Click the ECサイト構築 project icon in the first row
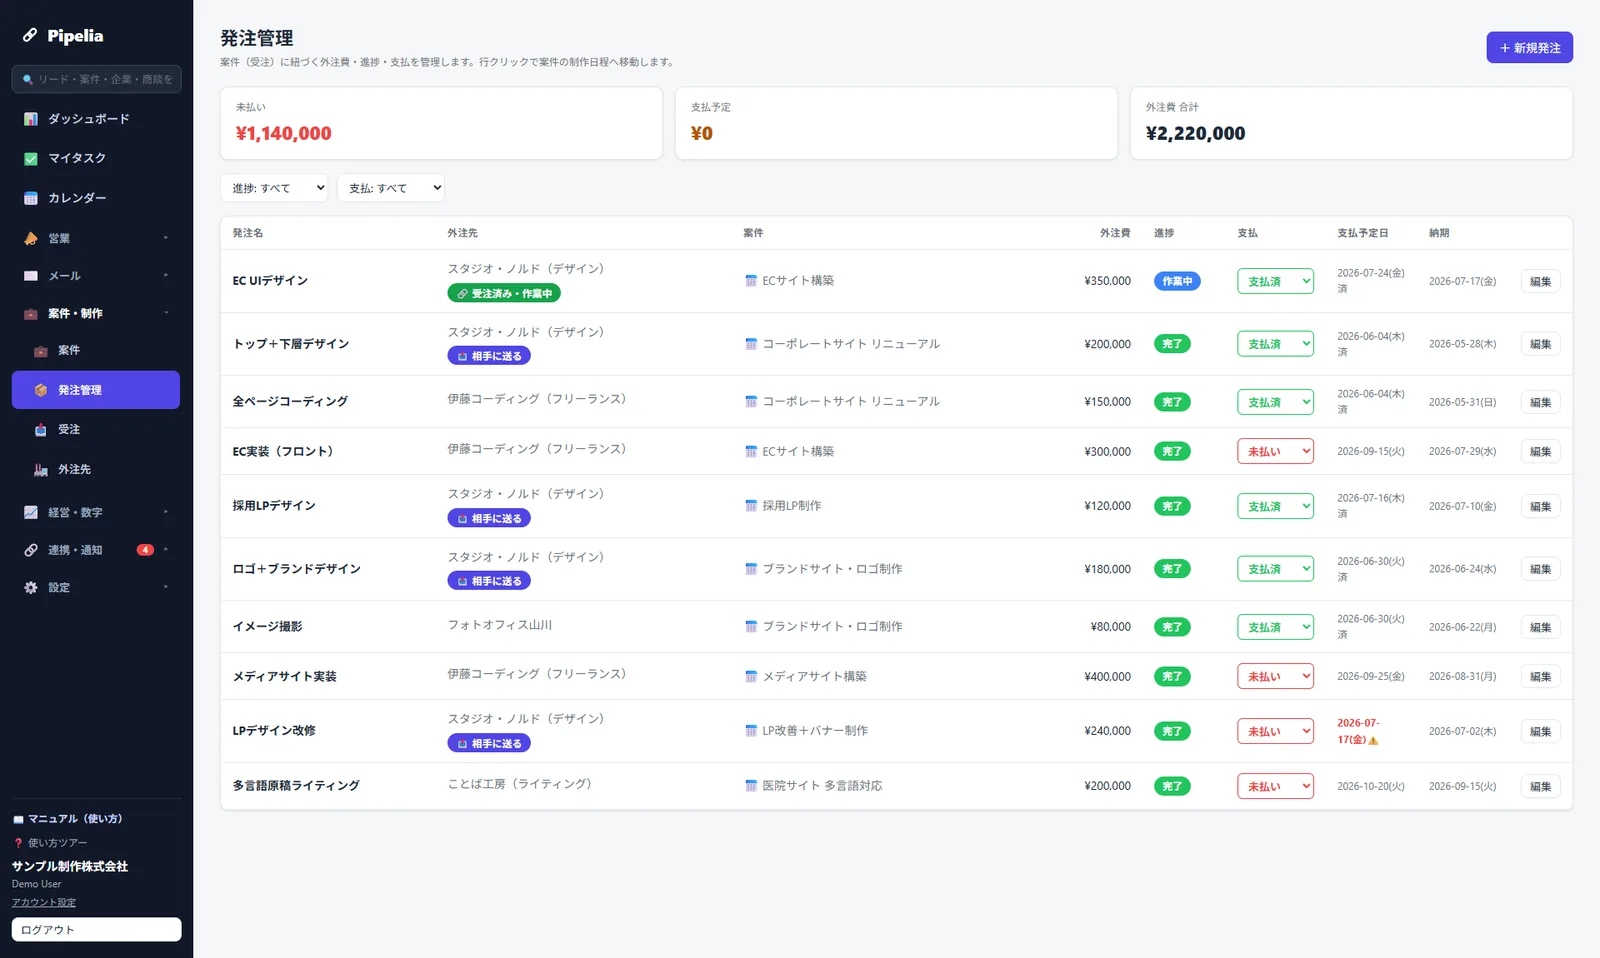The image size is (1600, 958). (x=751, y=281)
